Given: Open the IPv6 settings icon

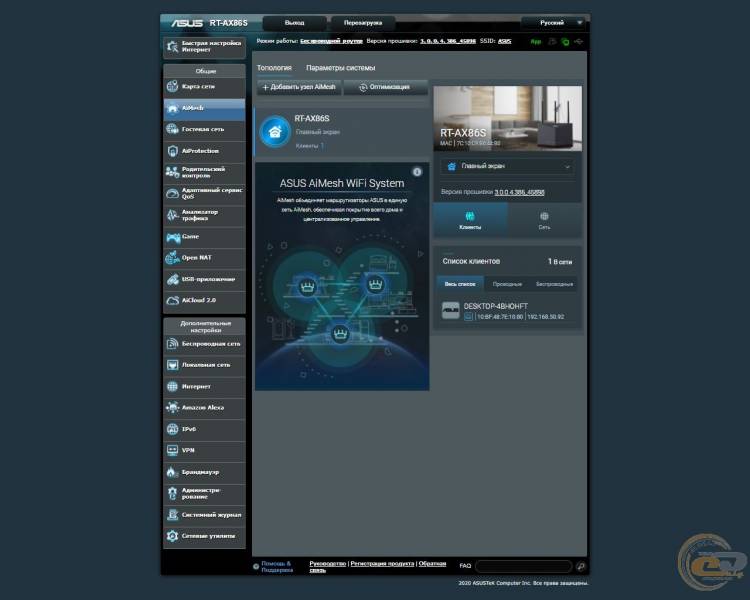Looking at the screenshot, I should [x=172, y=429].
